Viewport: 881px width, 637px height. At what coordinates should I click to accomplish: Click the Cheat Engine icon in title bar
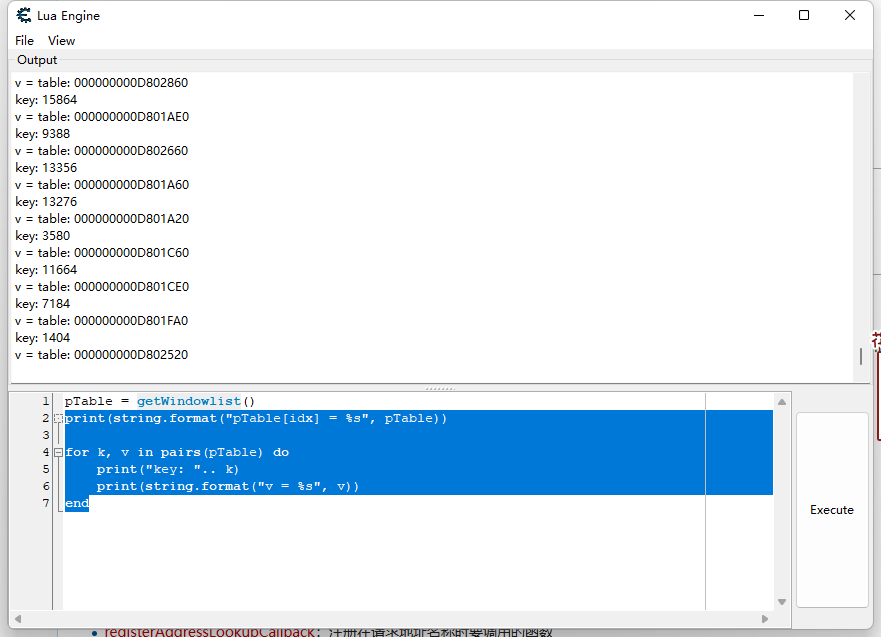[24, 15]
